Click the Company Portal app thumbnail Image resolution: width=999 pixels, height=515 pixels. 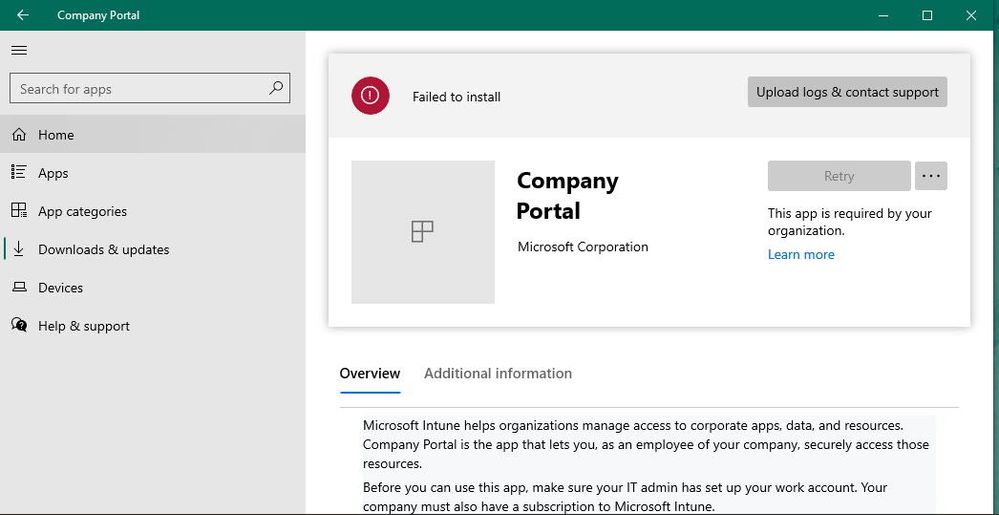(x=423, y=232)
